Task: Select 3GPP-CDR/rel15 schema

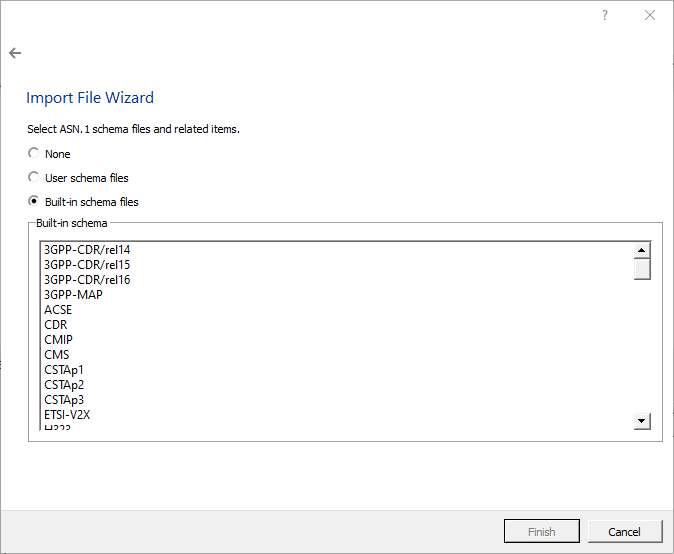Action: click(87, 265)
